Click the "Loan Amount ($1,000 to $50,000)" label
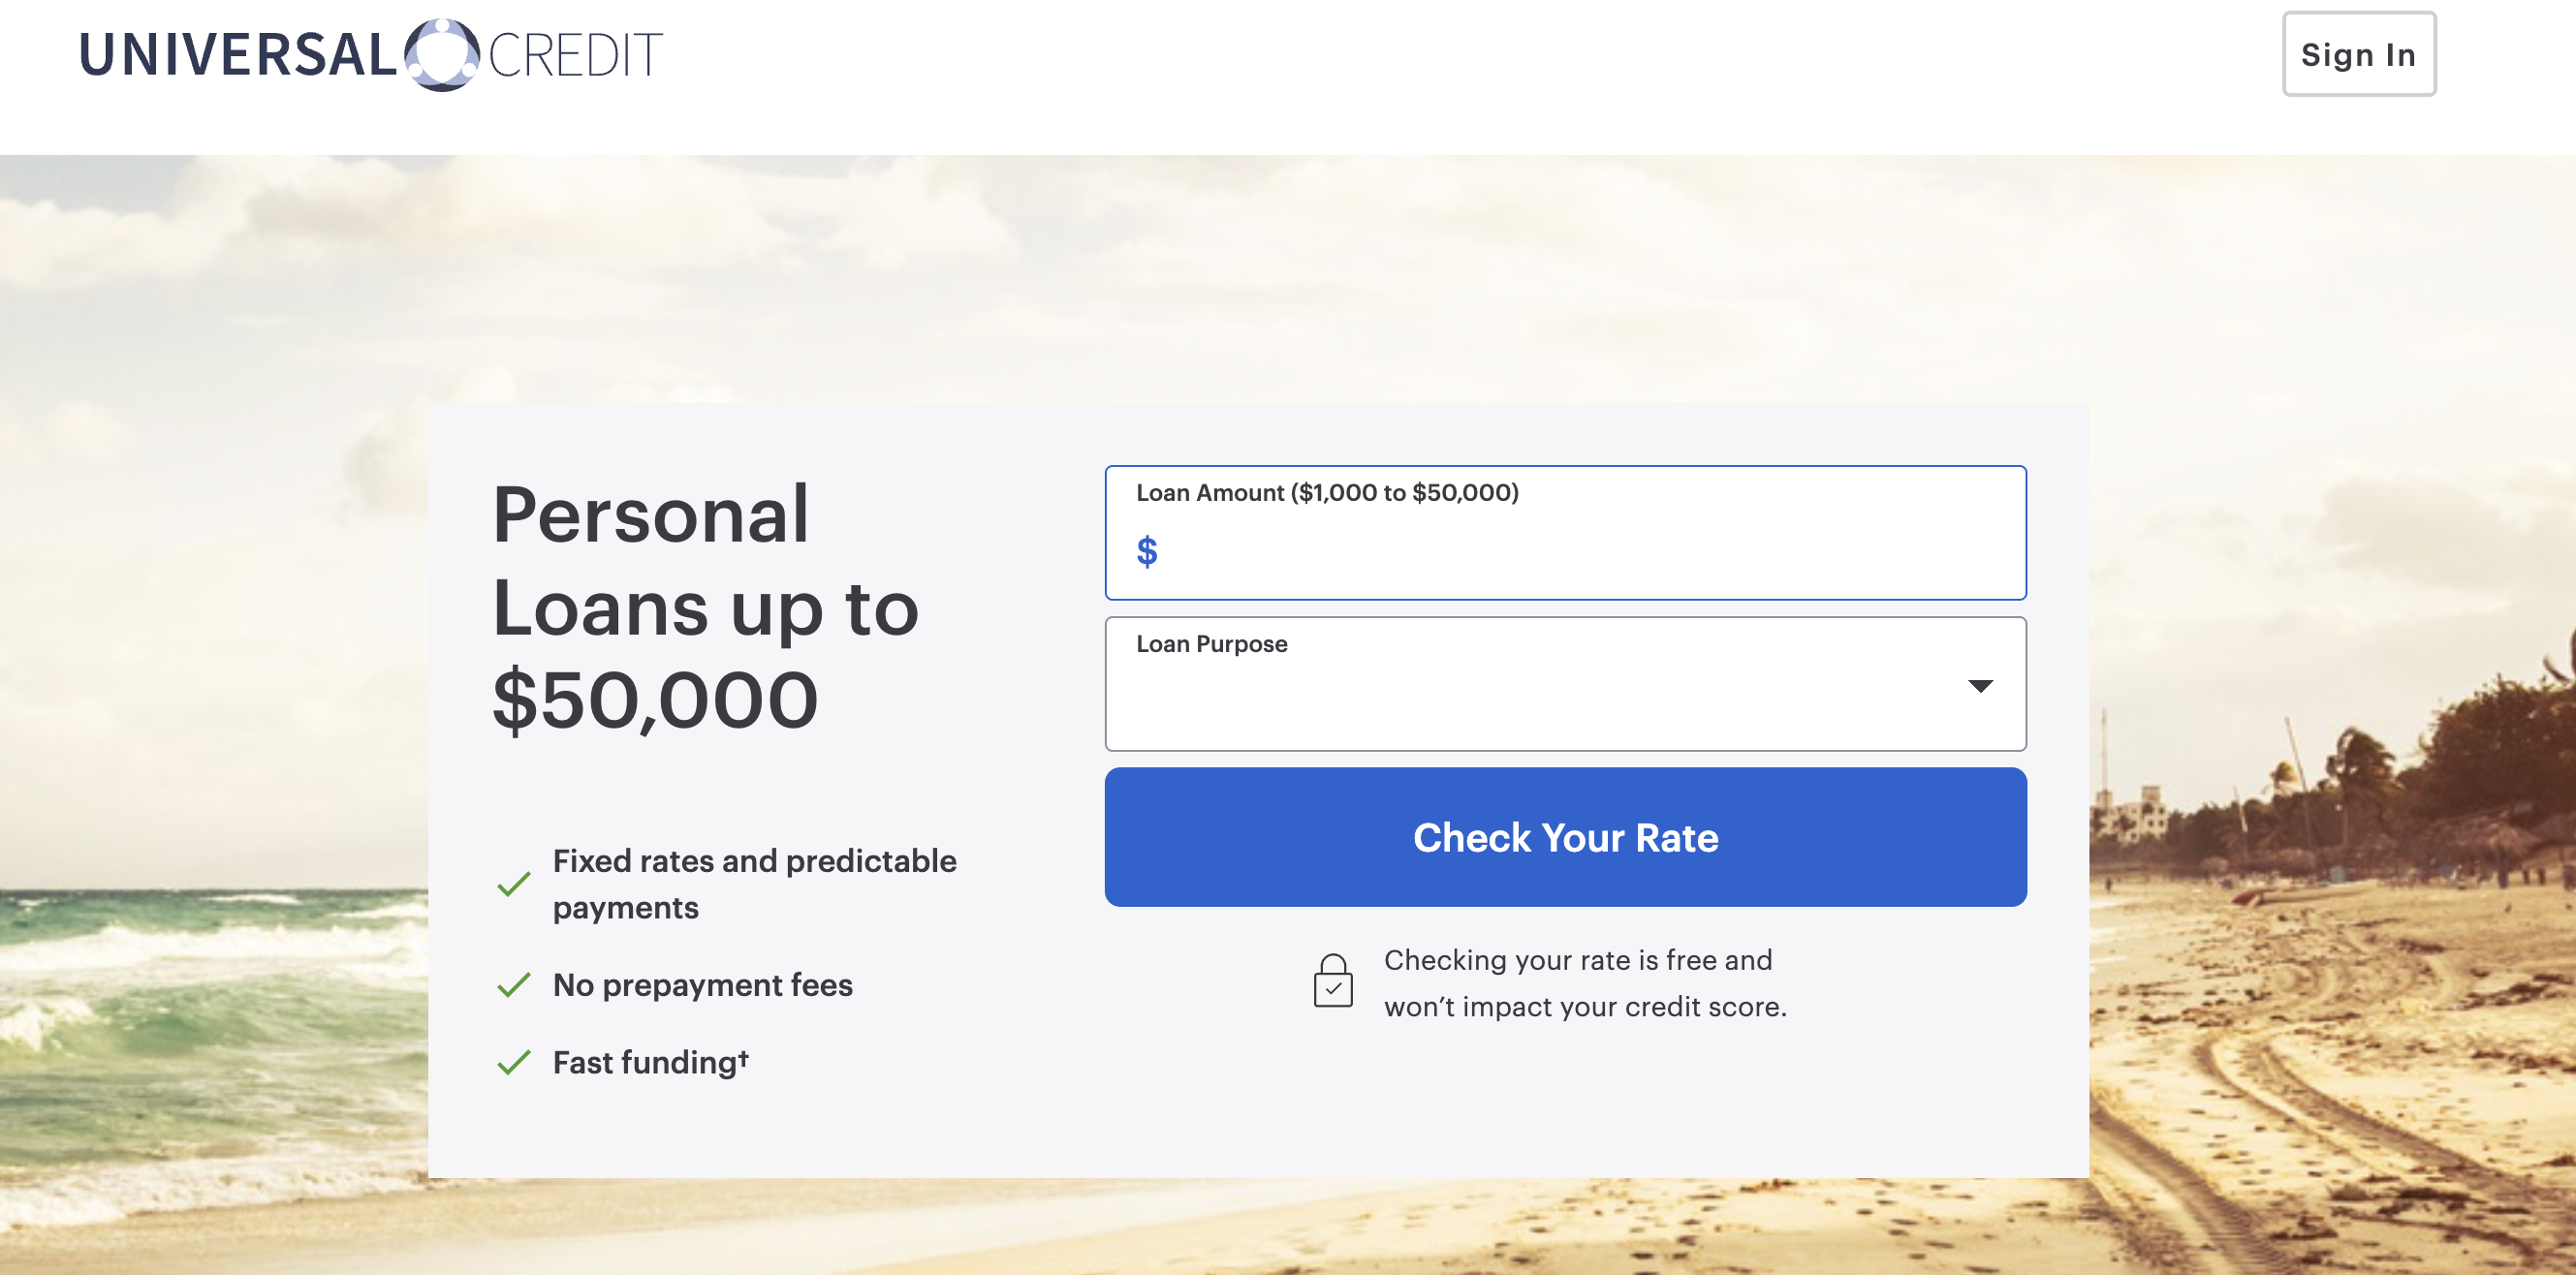 (x=1326, y=492)
